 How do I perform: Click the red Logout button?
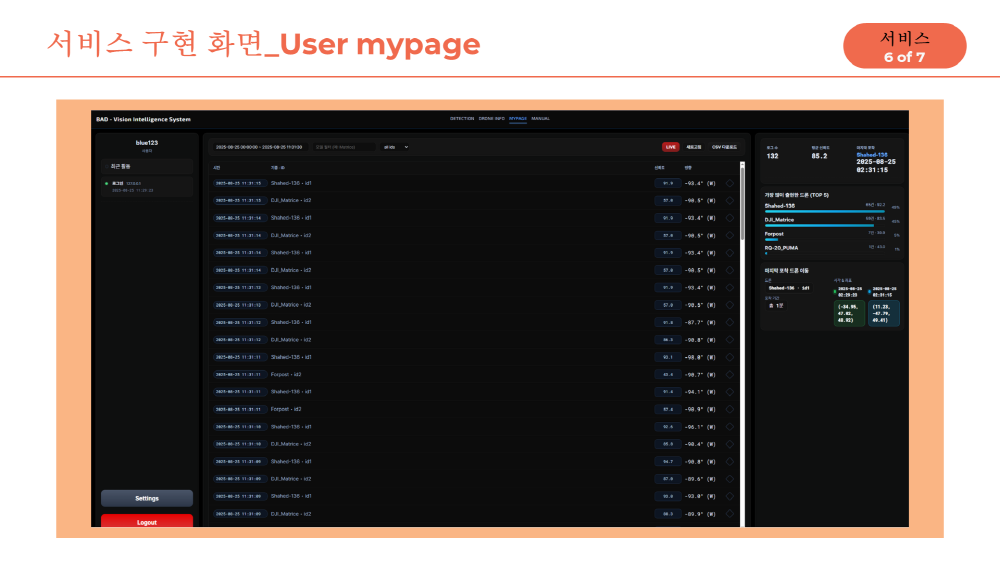pos(147,521)
